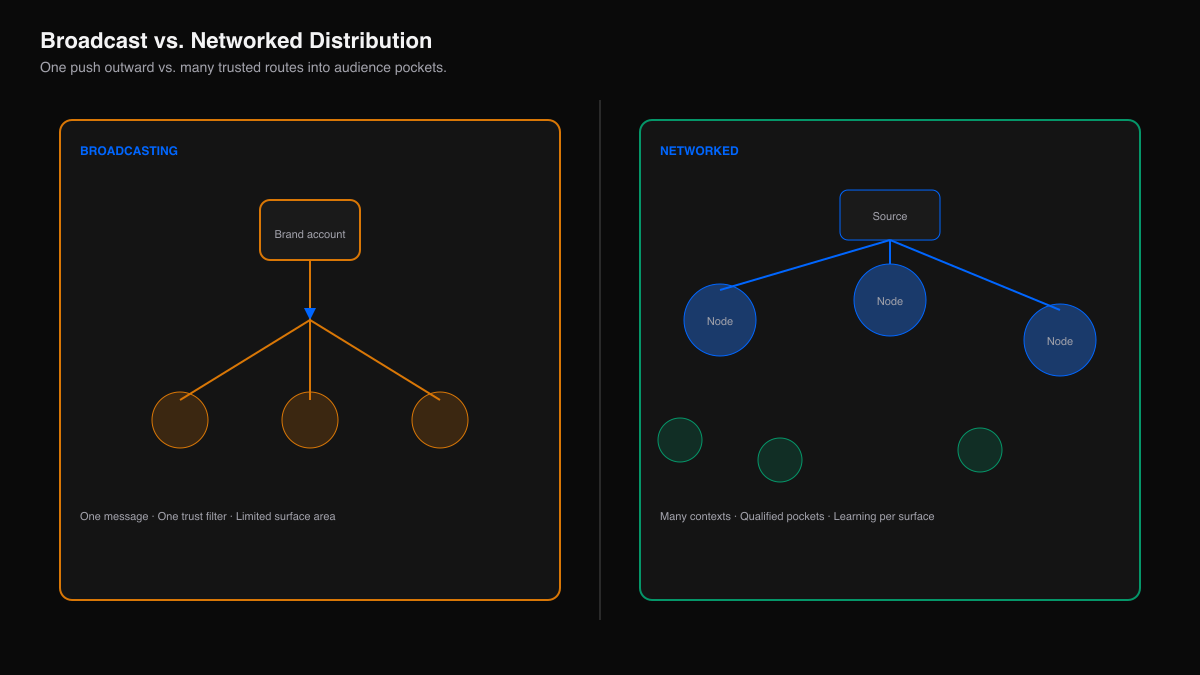Viewport: 1200px width, 675px height.
Task: Click the green circle nearest the right Node
Action: (x=980, y=450)
